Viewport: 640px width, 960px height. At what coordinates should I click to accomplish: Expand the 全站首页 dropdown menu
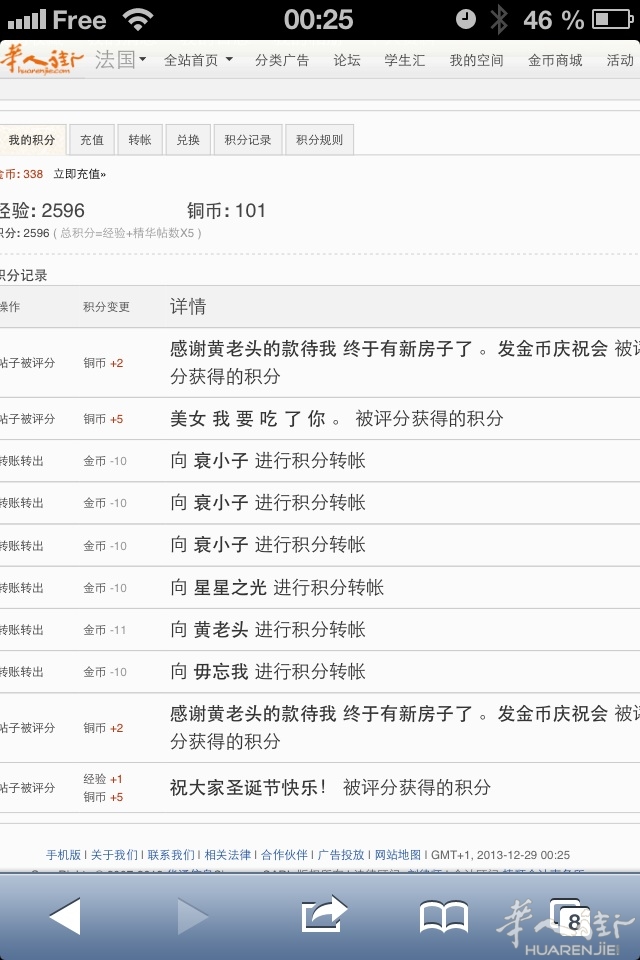(198, 60)
